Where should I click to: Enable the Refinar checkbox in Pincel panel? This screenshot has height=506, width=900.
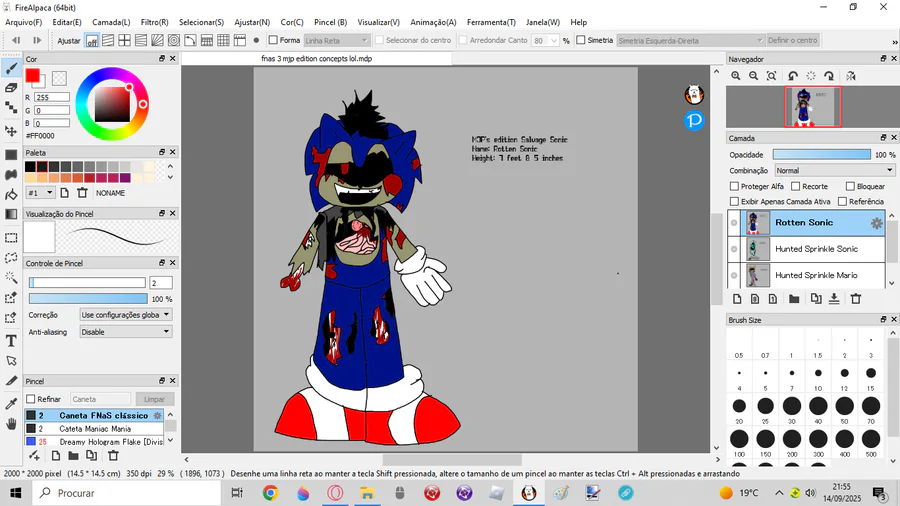click(31, 399)
